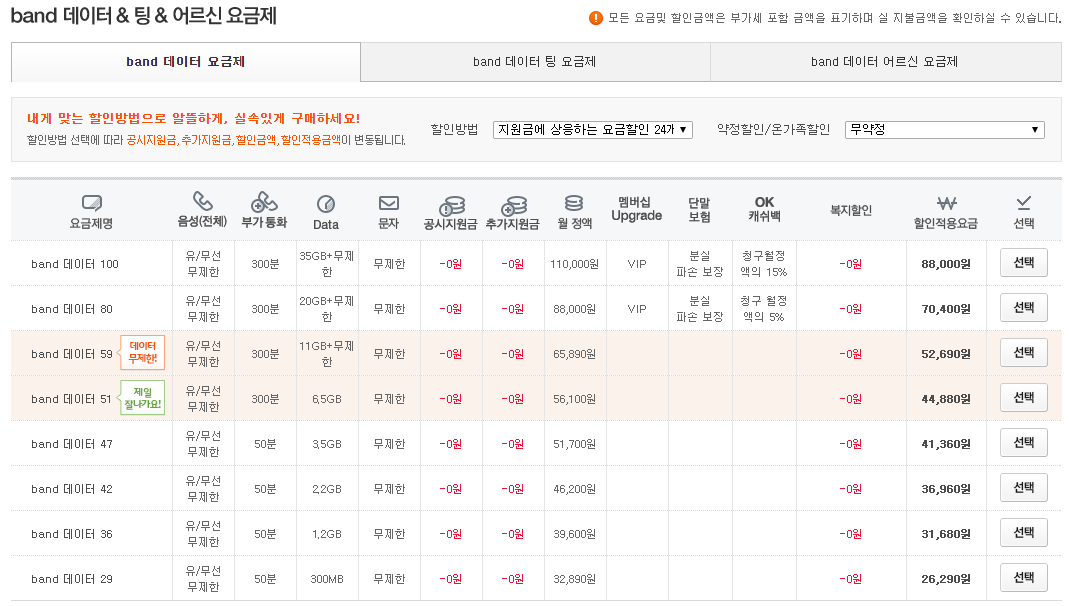Open the 할인방법 discount method dropdown
1069x606 pixels.
(x=592, y=128)
